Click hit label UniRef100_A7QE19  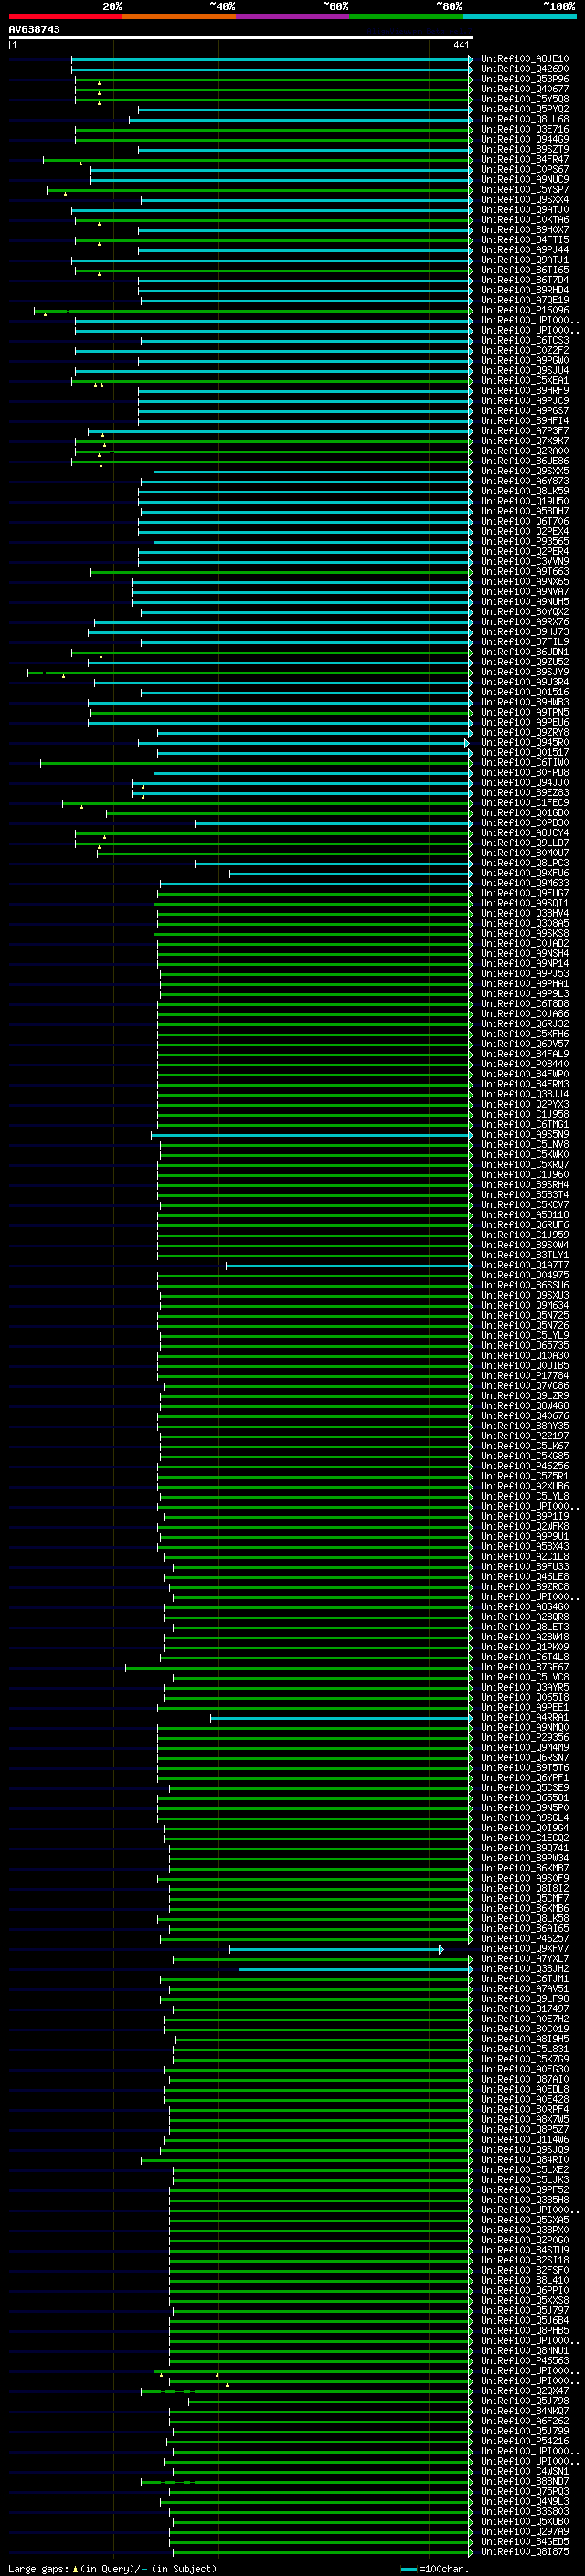pyautogui.click(x=525, y=300)
